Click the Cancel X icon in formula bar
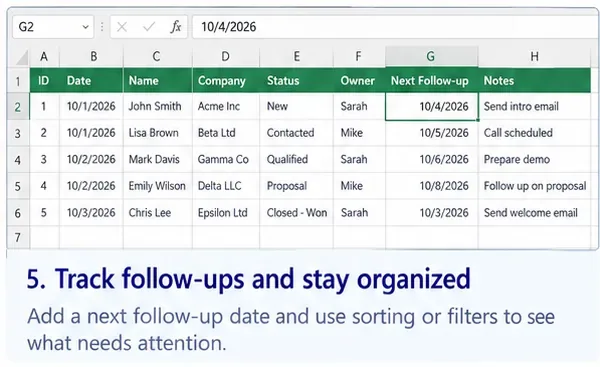The image size is (600, 367). (122, 27)
